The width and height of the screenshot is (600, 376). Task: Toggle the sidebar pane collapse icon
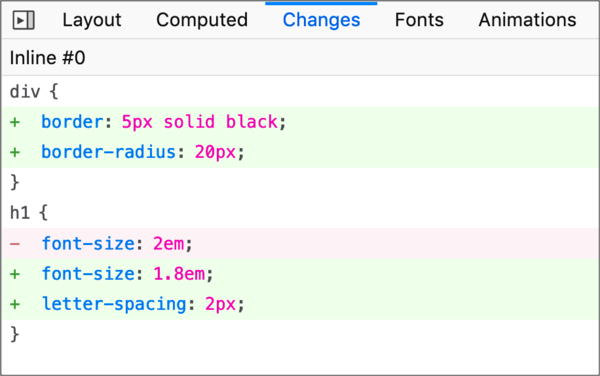(24, 20)
